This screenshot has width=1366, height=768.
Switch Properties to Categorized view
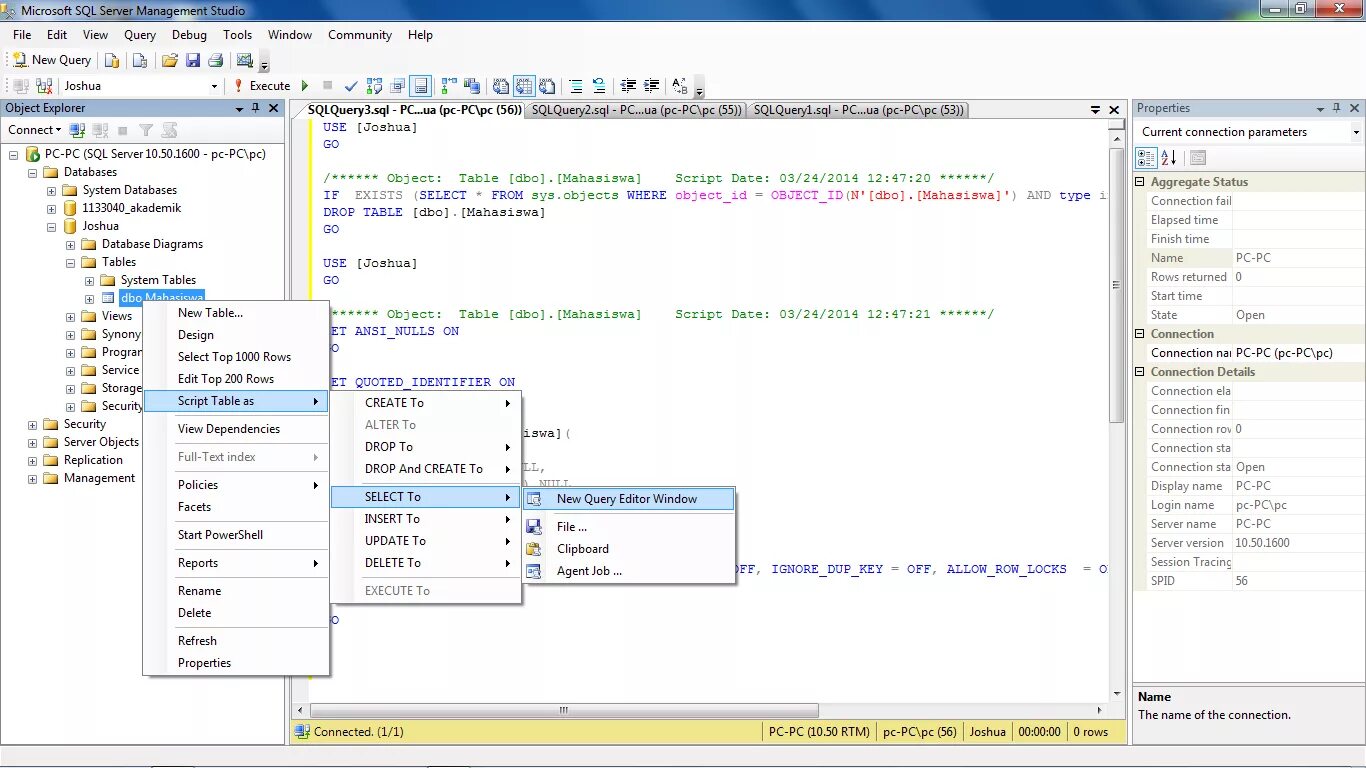(x=1147, y=158)
